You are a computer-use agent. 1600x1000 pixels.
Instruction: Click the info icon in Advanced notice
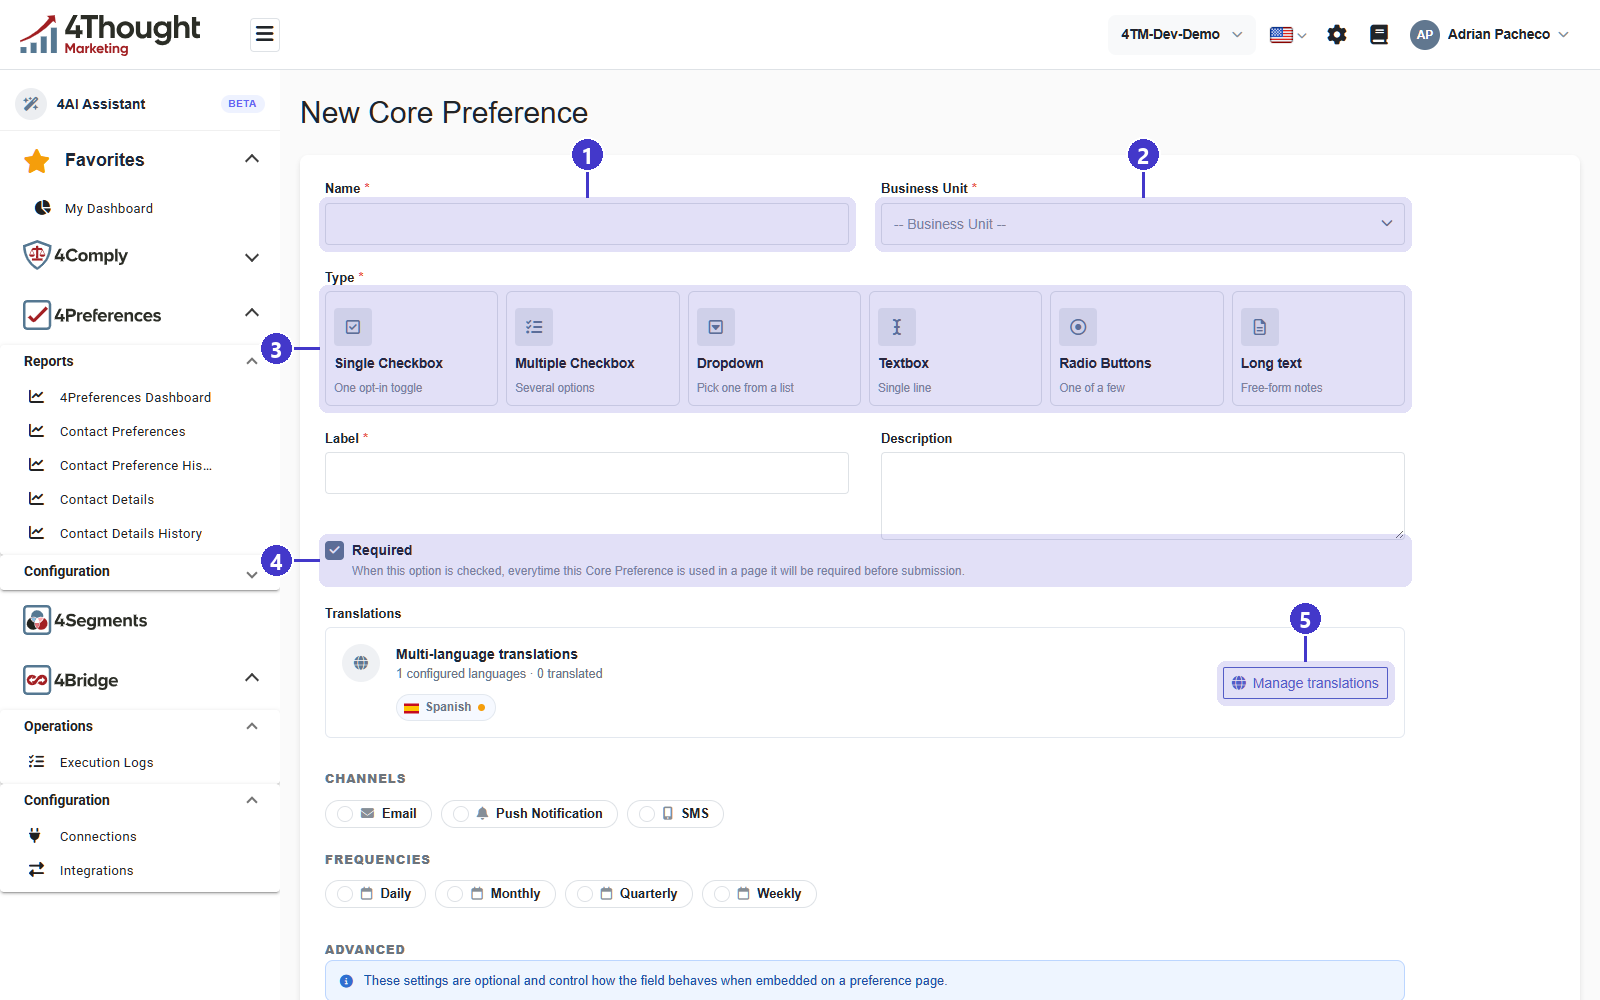(346, 981)
